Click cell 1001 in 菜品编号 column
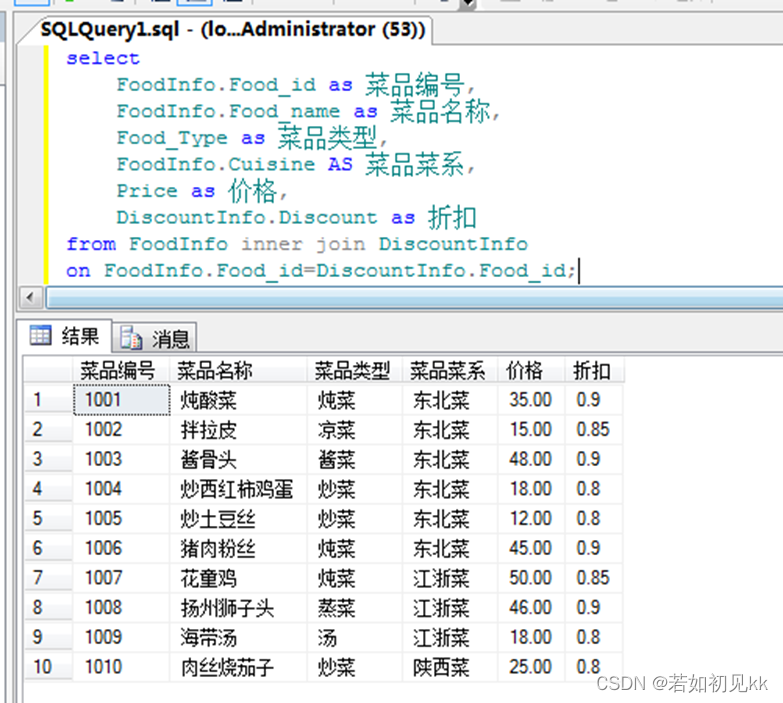The height and width of the screenshot is (703, 783). coord(121,400)
